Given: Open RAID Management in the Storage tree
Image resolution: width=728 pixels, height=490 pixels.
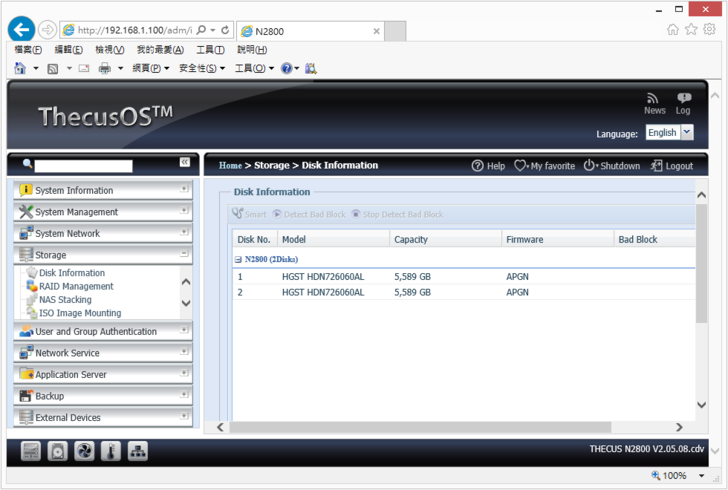Looking at the screenshot, I should [76, 286].
